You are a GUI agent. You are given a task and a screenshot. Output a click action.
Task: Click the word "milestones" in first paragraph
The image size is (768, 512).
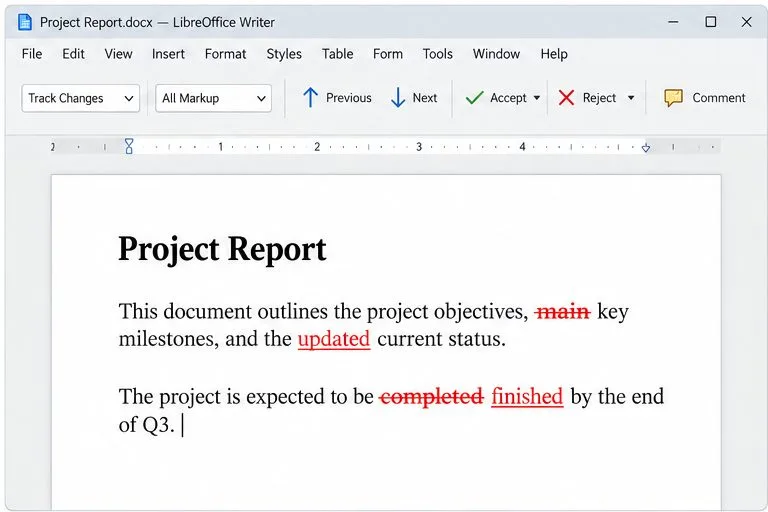click(168, 339)
